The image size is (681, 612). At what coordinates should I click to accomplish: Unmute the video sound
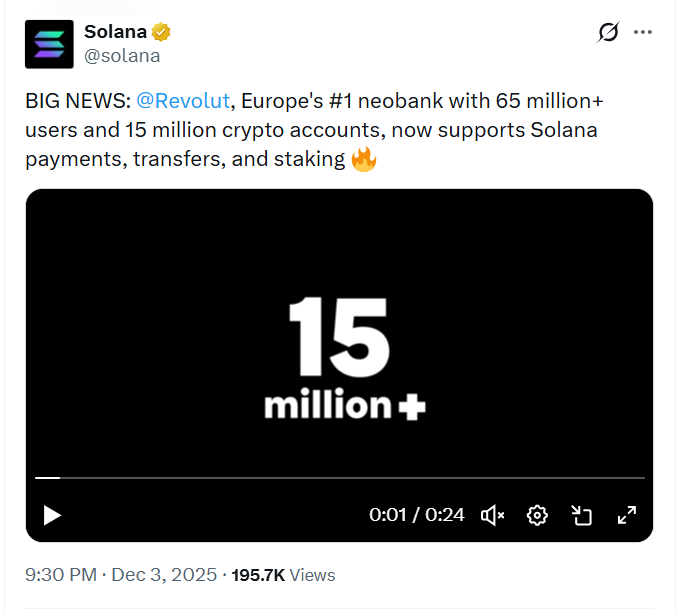(x=493, y=515)
